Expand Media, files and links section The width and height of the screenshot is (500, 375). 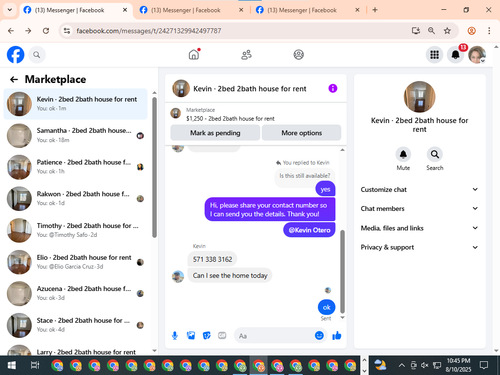tap(419, 228)
